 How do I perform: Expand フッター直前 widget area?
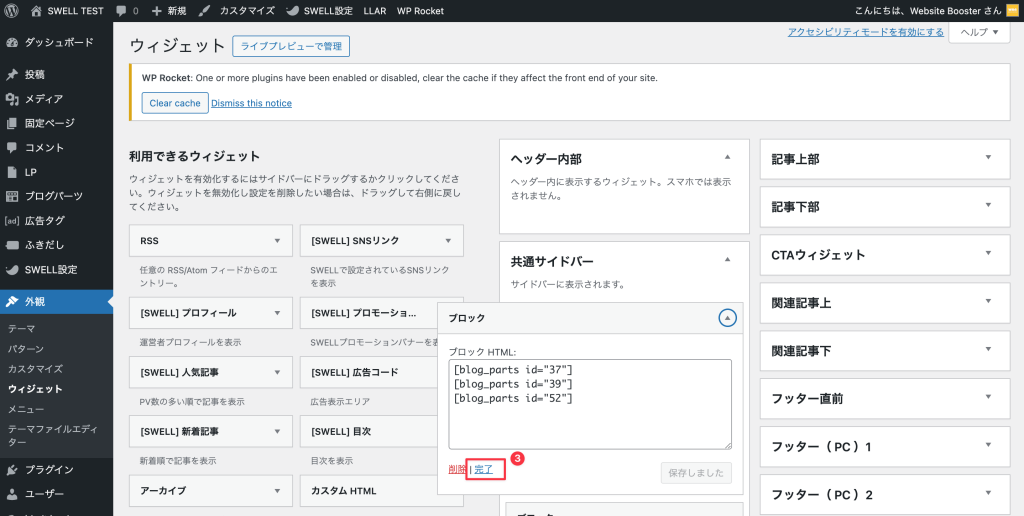tap(988, 397)
